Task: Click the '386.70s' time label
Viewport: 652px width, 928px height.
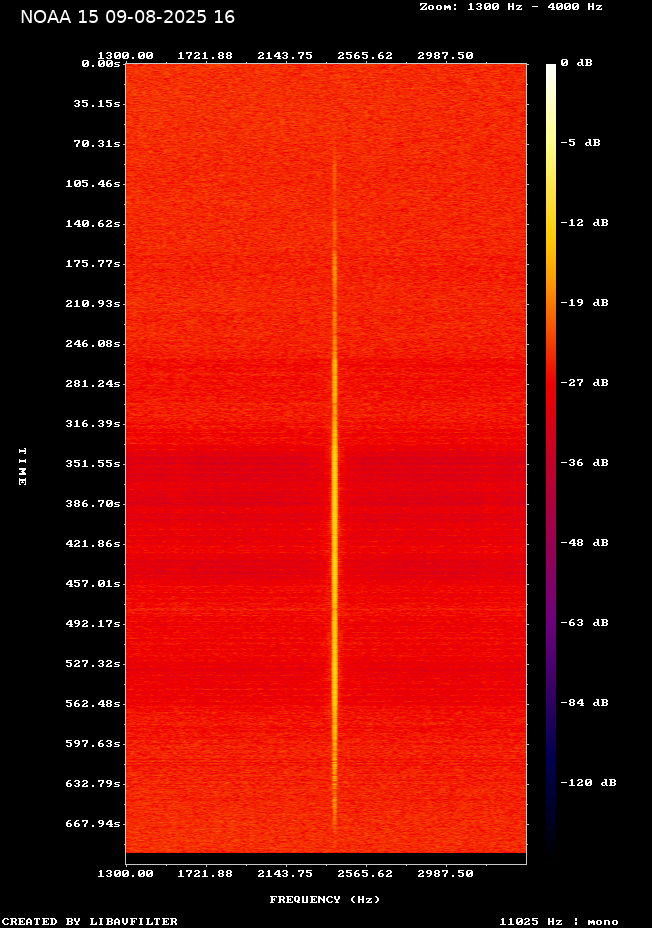Action: coord(93,504)
